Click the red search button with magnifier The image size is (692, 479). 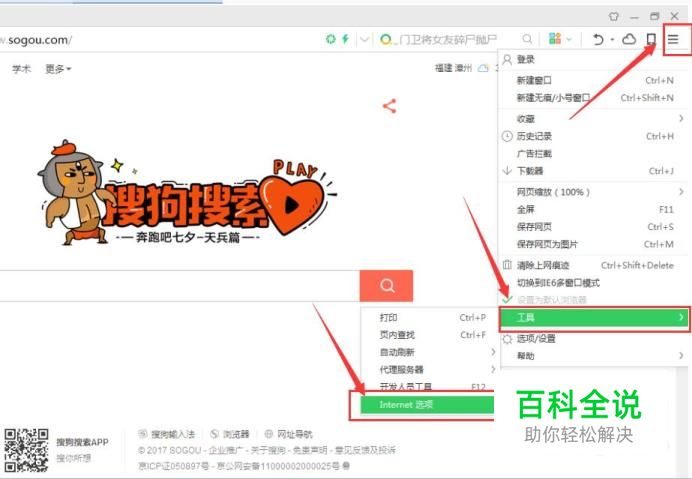tap(387, 286)
